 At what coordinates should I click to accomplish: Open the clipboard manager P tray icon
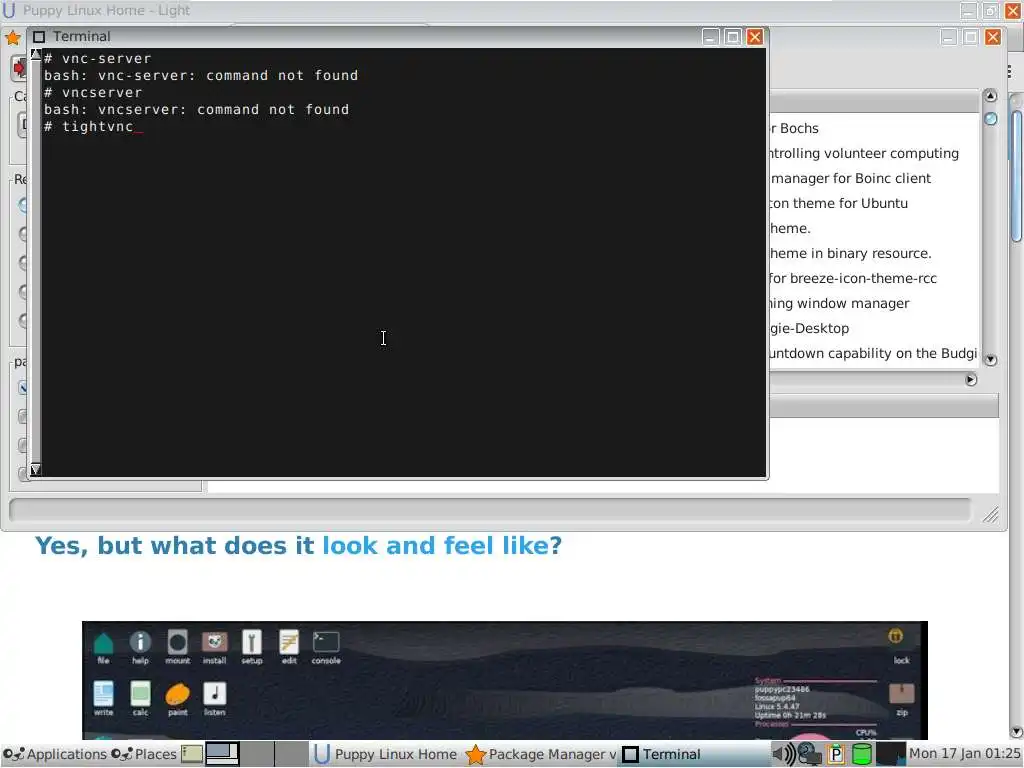836,754
